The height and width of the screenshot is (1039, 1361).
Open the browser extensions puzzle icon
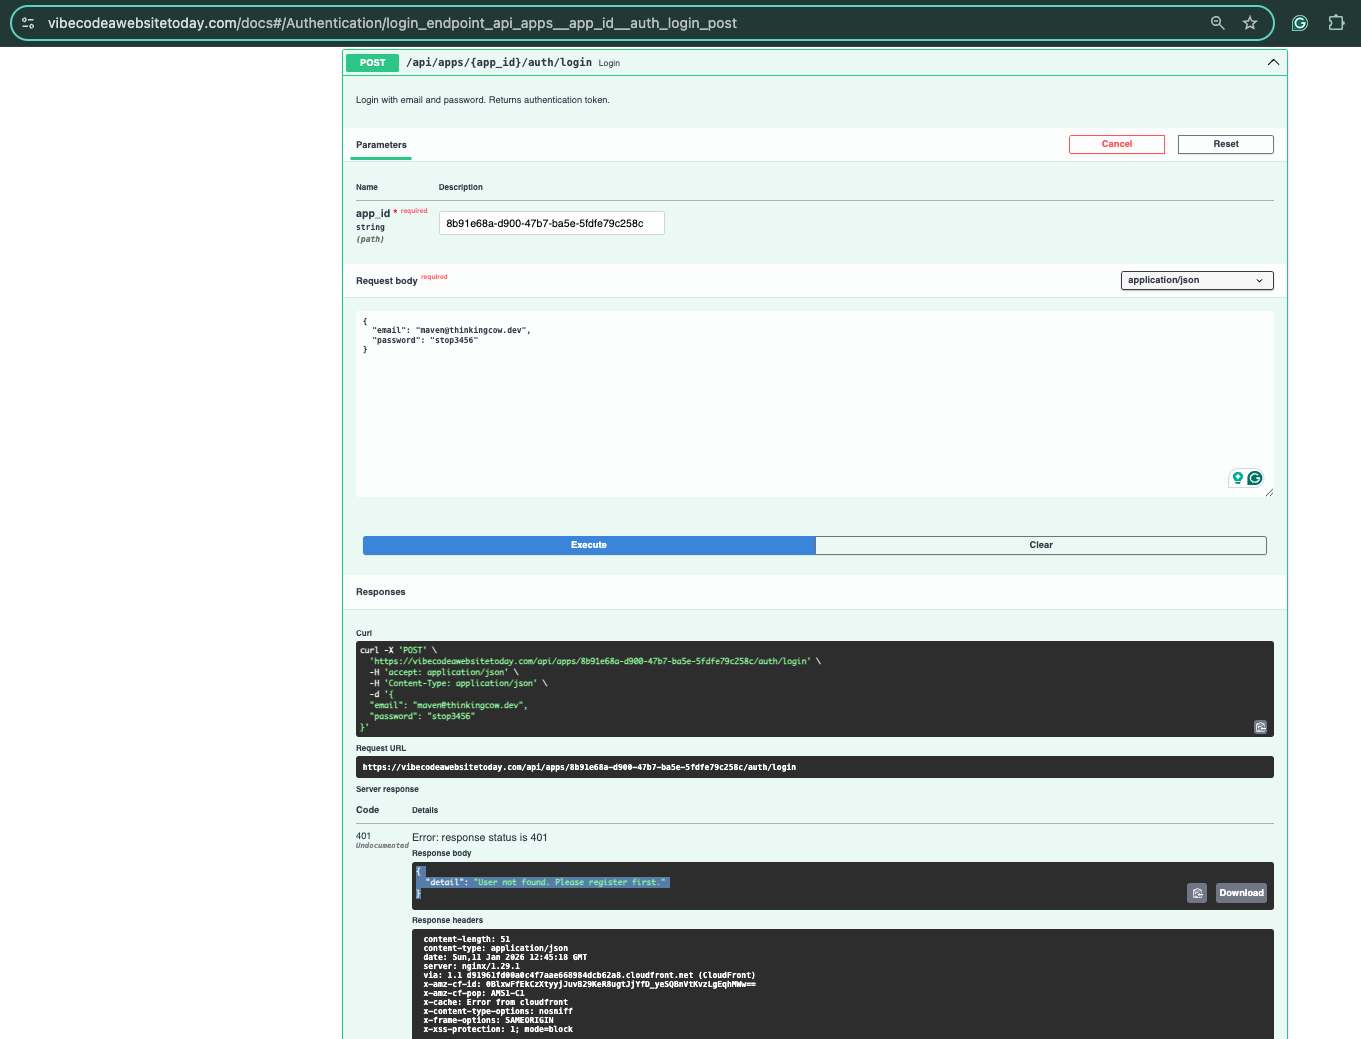coord(1337,22)
